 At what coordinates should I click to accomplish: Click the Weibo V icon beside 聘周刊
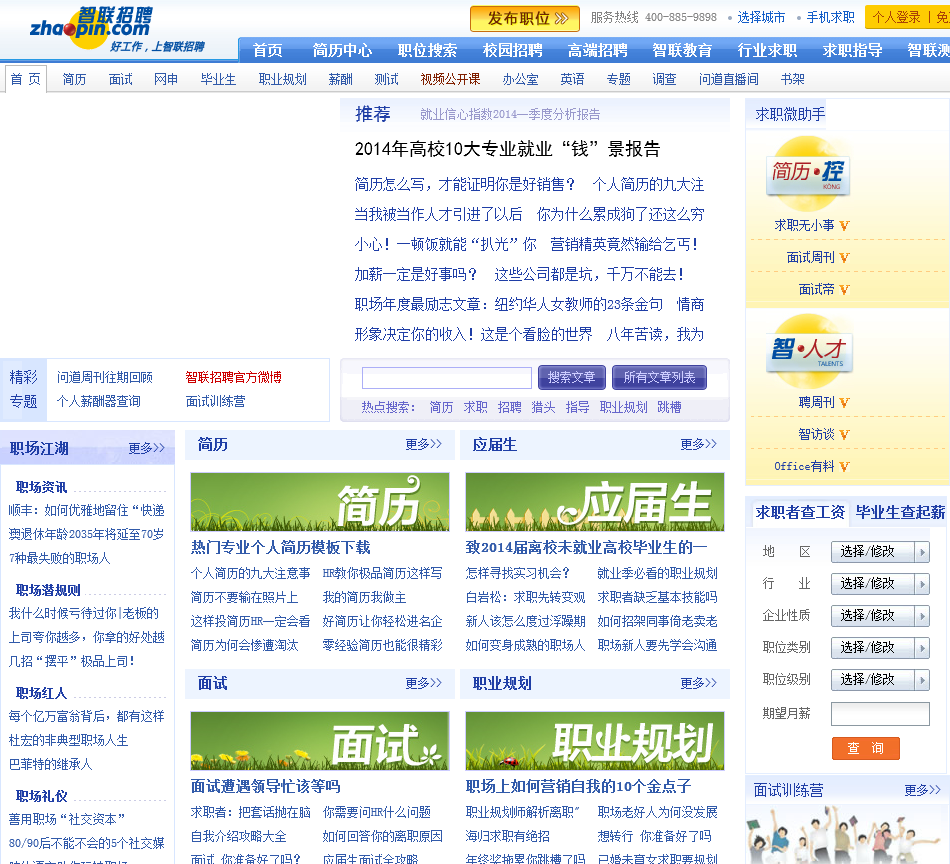tap(844, 402)
